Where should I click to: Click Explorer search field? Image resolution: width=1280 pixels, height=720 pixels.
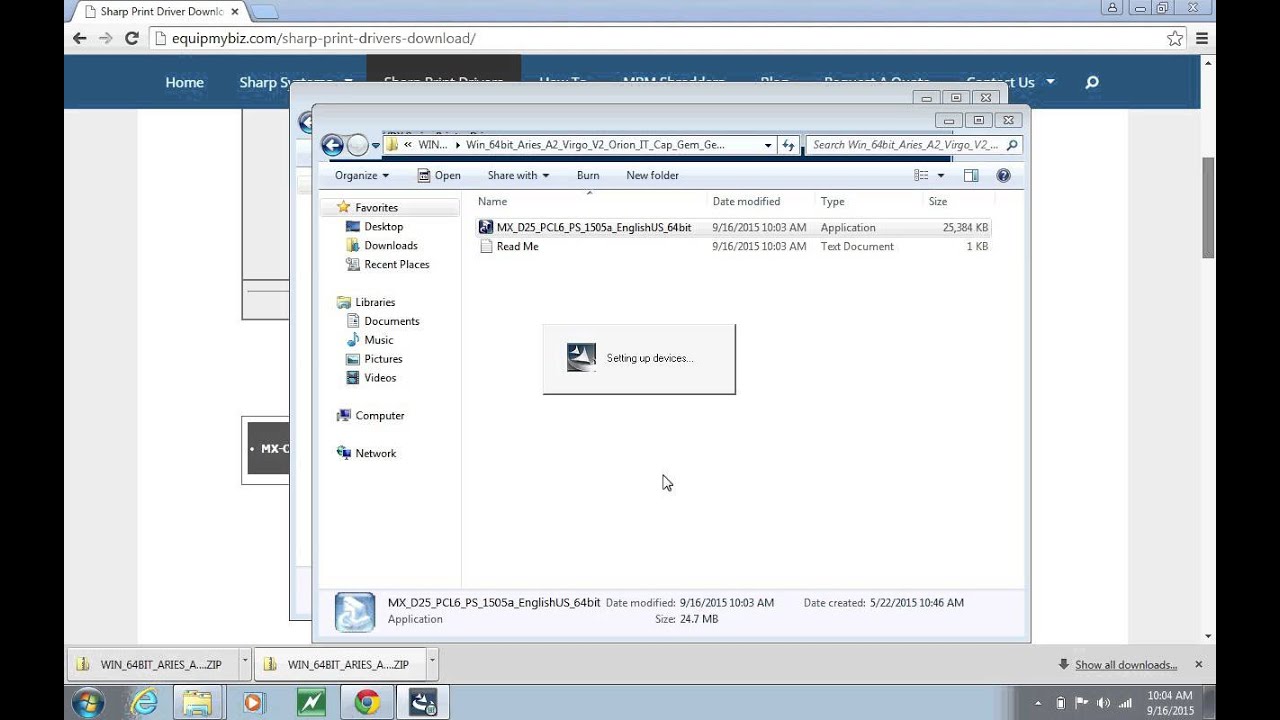click(x=914, y=145)
